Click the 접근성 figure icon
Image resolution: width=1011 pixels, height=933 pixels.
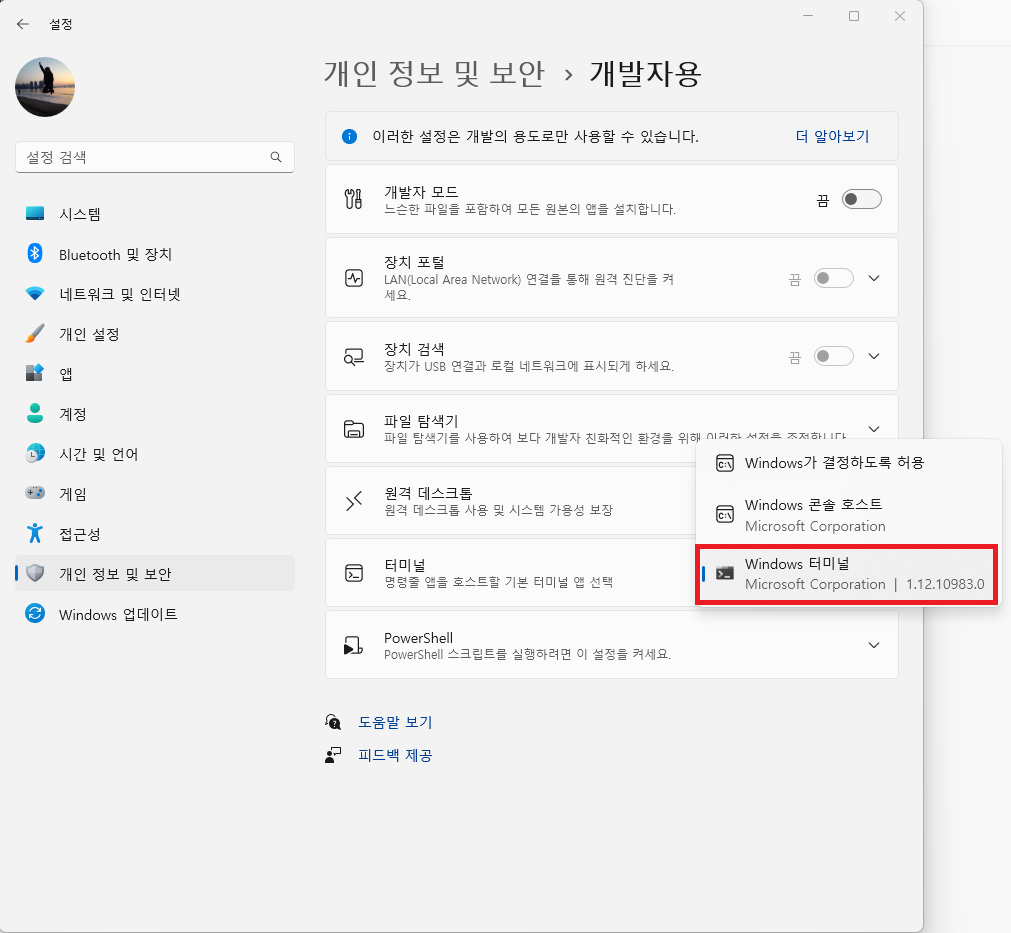pos(35,533)
